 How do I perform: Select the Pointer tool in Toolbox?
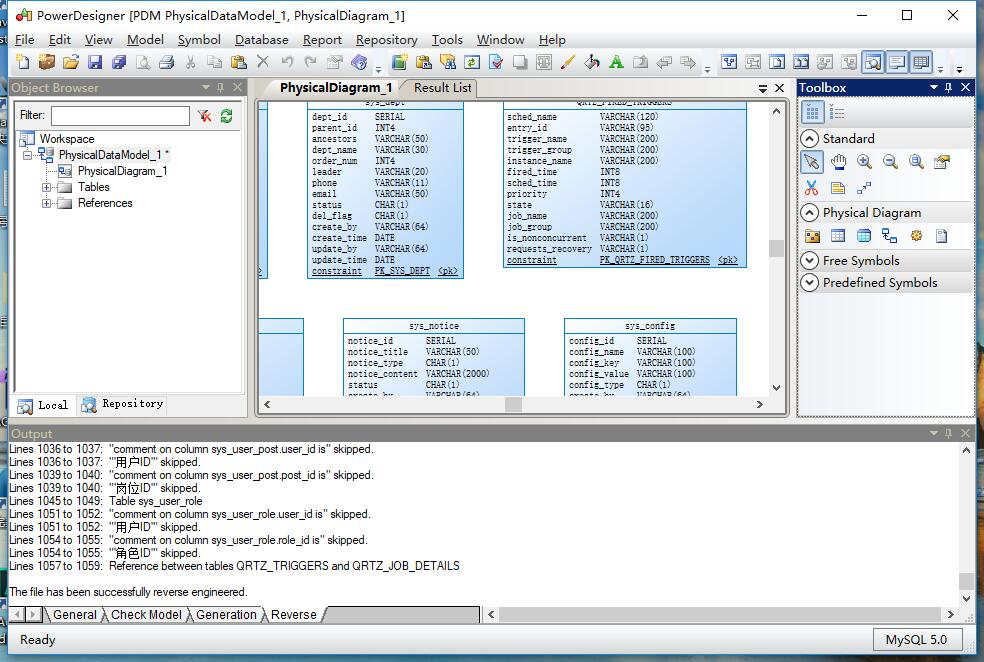[x=811, y=162]
